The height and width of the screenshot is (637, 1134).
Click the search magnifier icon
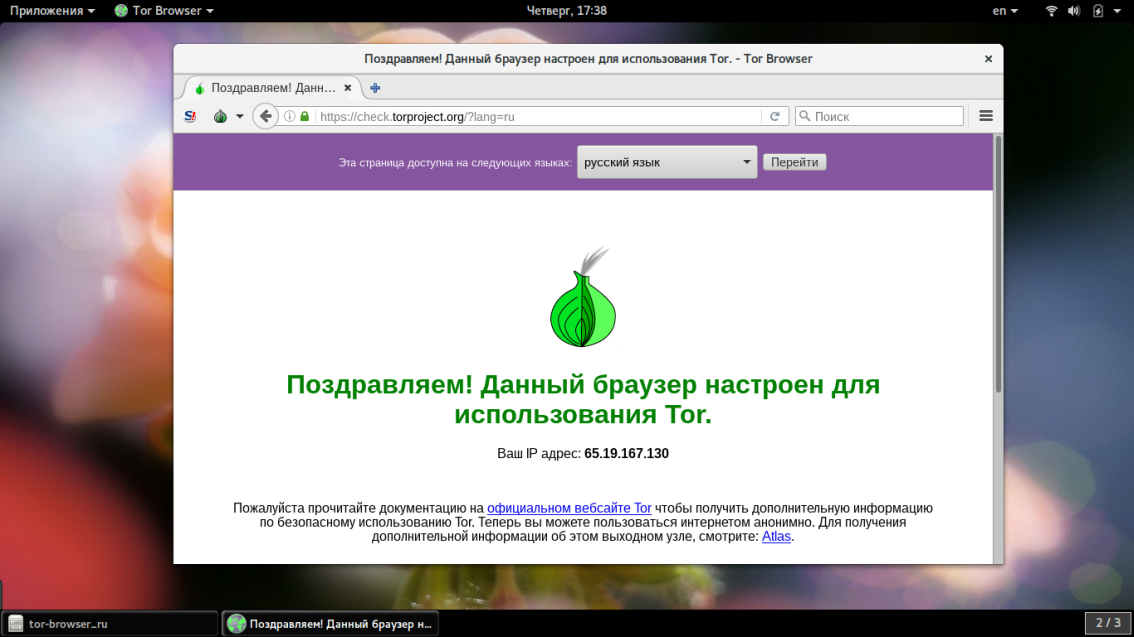(x=805, y=116)
